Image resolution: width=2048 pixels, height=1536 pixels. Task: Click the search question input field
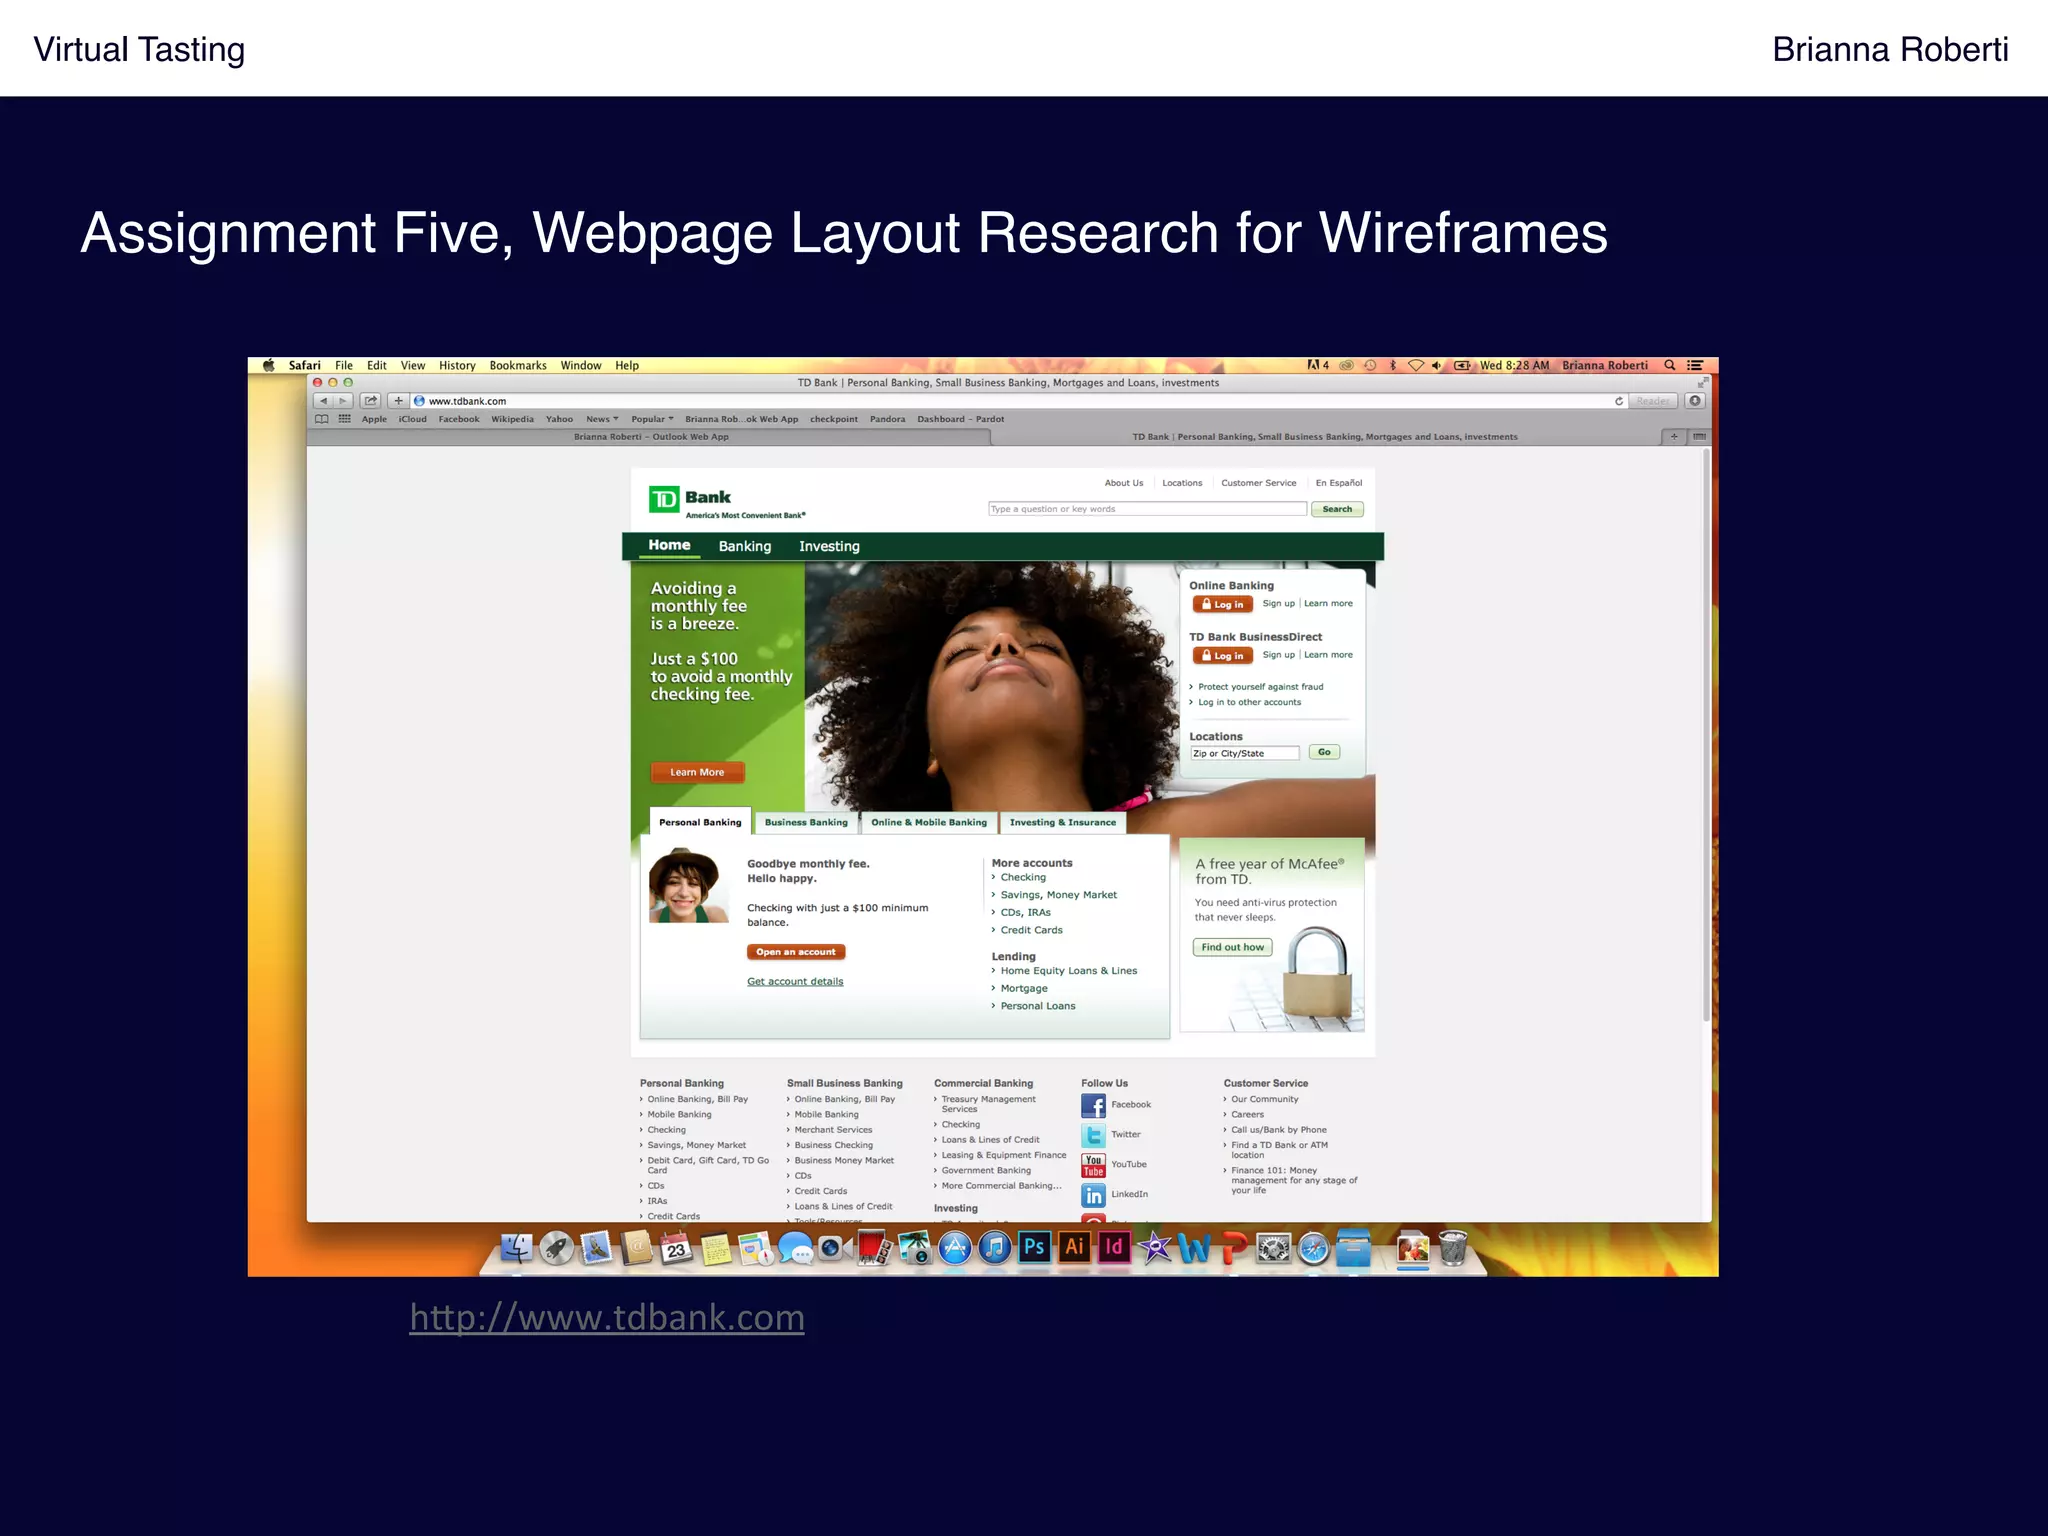coord(1147,509)
